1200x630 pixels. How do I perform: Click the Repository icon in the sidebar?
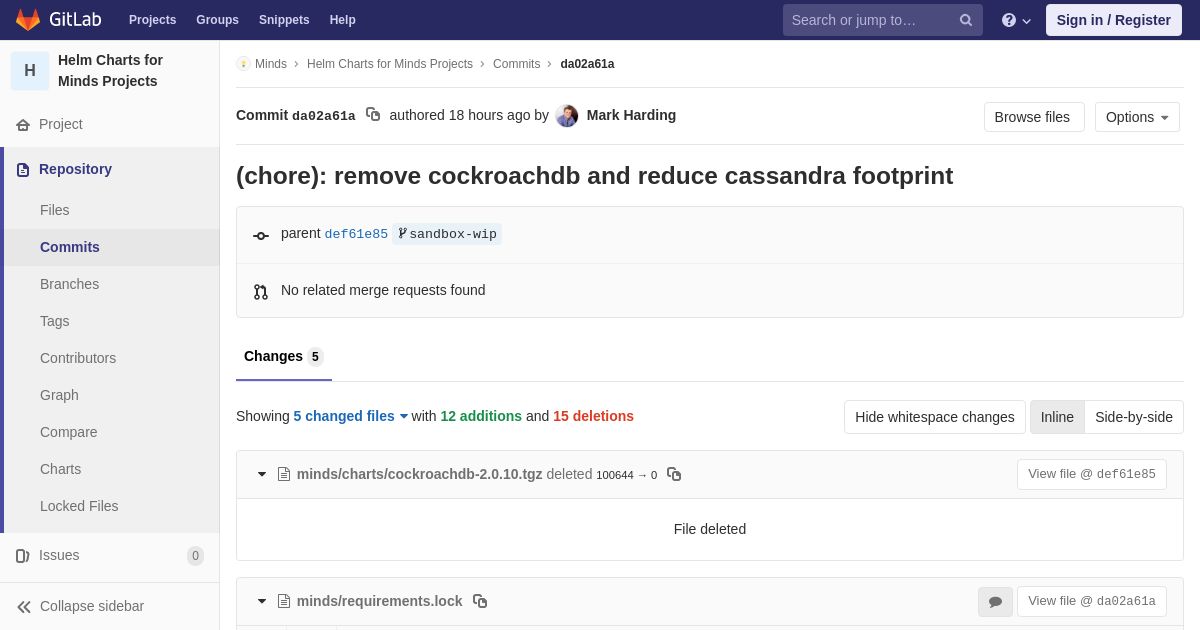click(23, 170)
